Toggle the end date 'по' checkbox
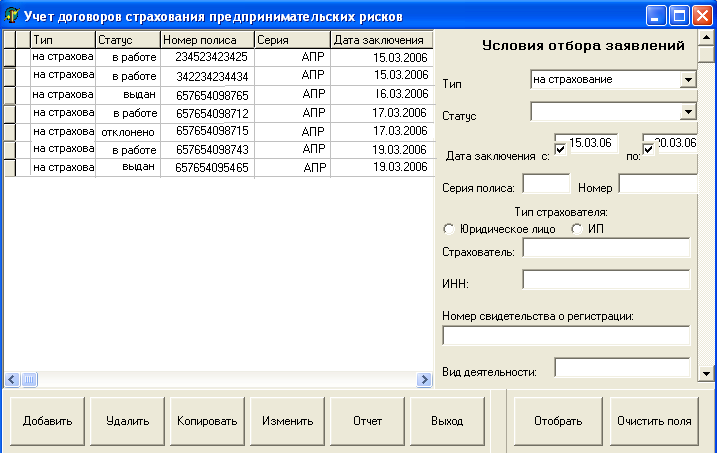719x457 pixels. [x=648, y=150]
